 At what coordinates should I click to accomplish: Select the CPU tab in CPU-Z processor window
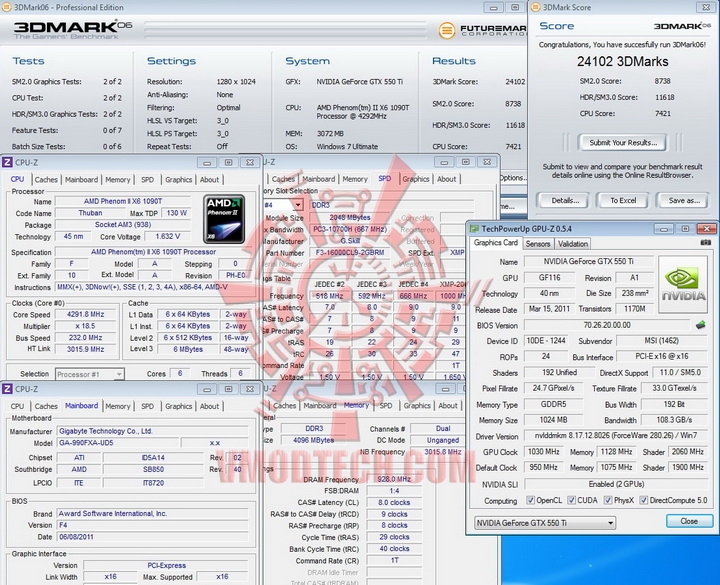point(17,179)
